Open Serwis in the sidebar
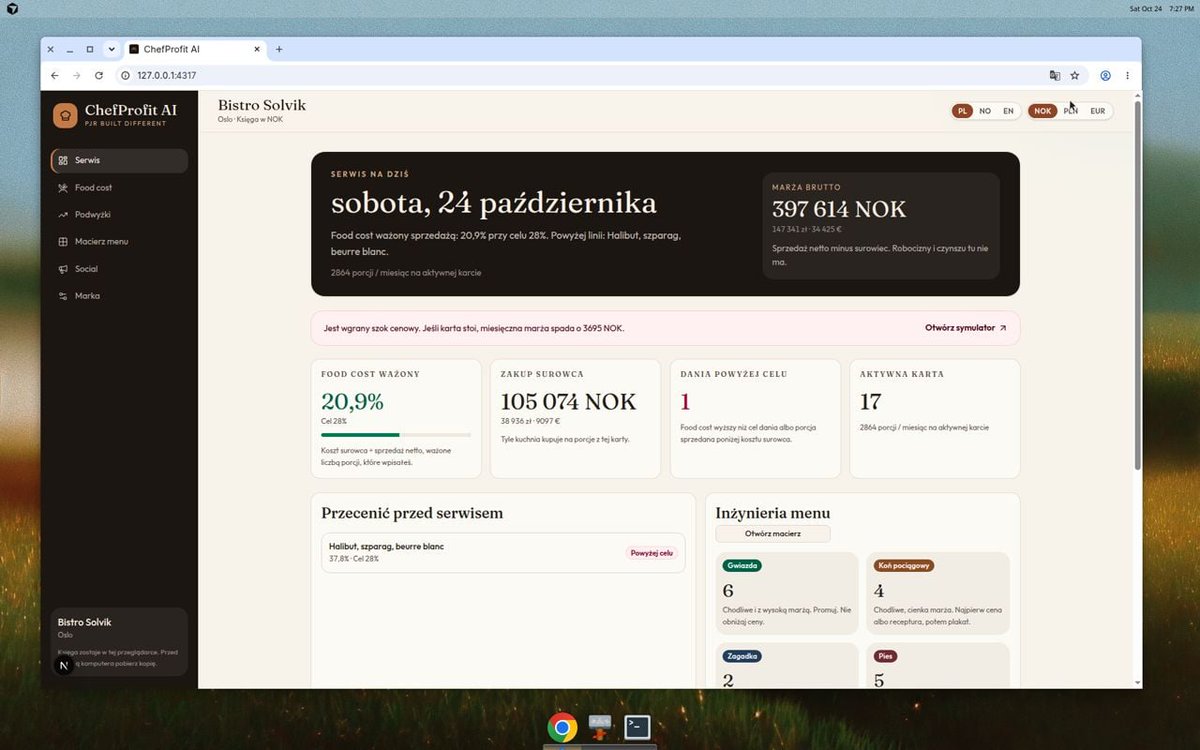1200x750 pixels. tap(119, 160)
